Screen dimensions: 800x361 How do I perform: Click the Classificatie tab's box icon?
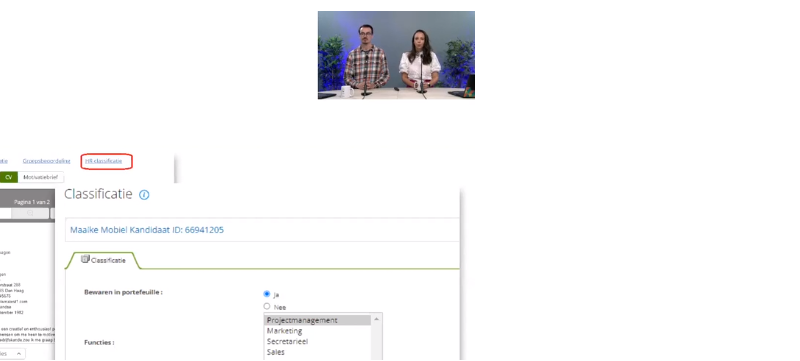pyautogui.click(x=85, y=259)
